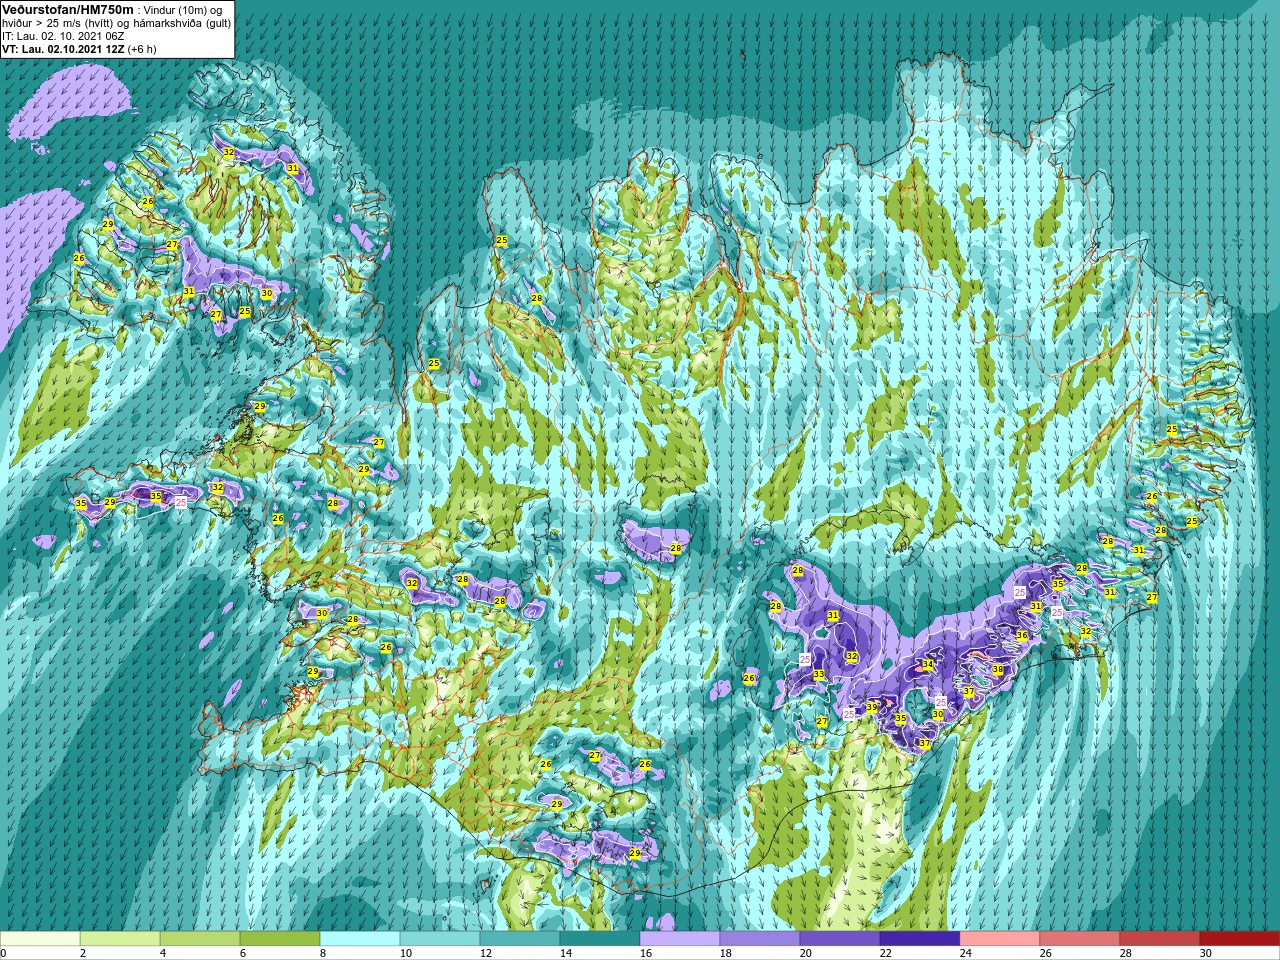Select the 16–18 m/s light lavender legend swatch

pos(680,939)
